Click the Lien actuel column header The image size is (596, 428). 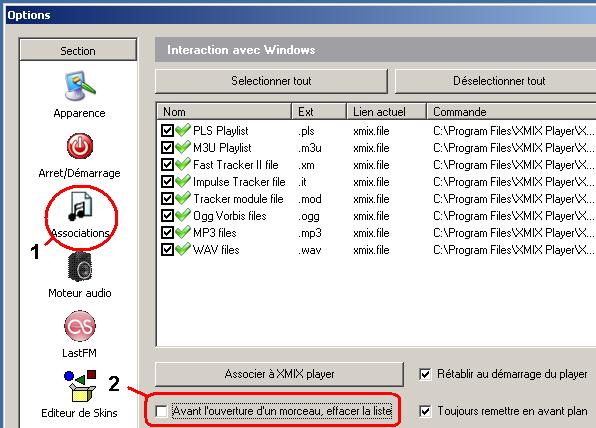pyautogui.click(x=387, y=112)
